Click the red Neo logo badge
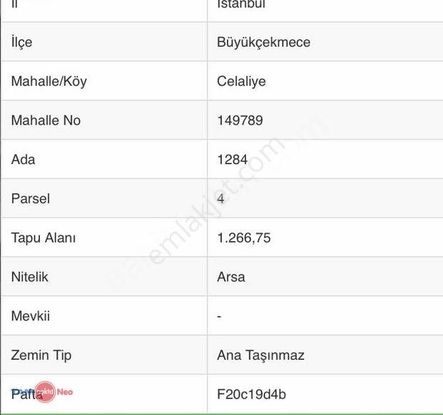 click(45, 392)
